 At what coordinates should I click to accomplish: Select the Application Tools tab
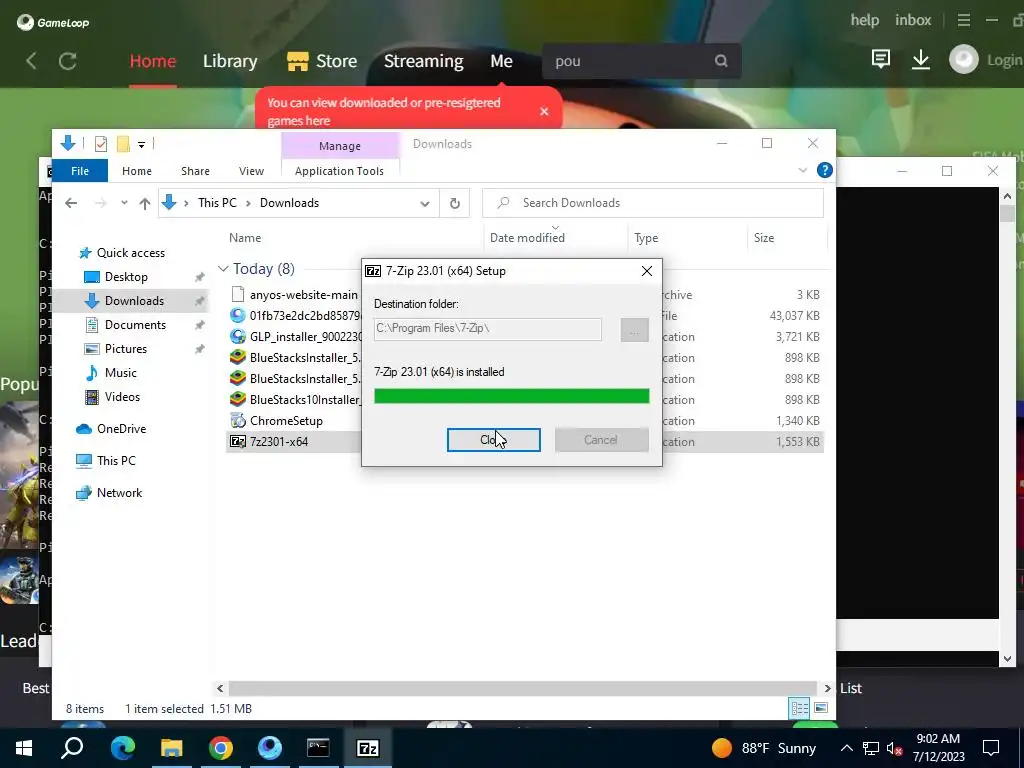[x=339, y=171]
